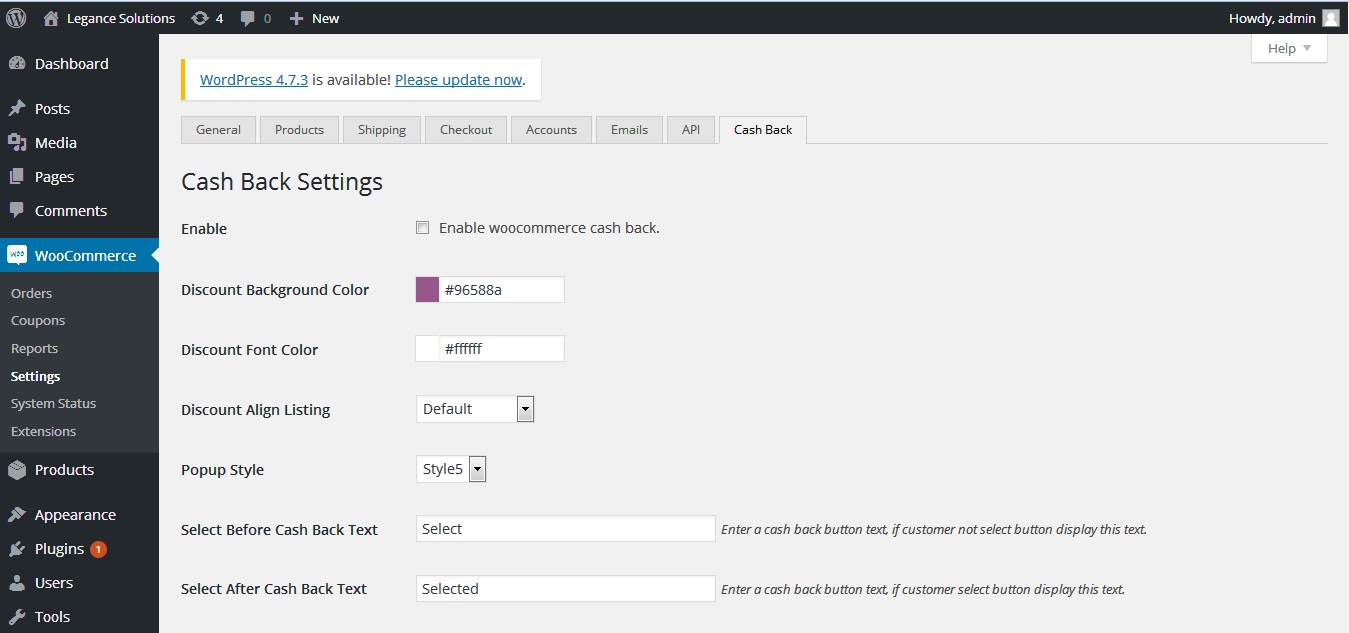Screen dimensions: 1349x633
Task: Click the admin user avatar icon
Action: 1330,18
